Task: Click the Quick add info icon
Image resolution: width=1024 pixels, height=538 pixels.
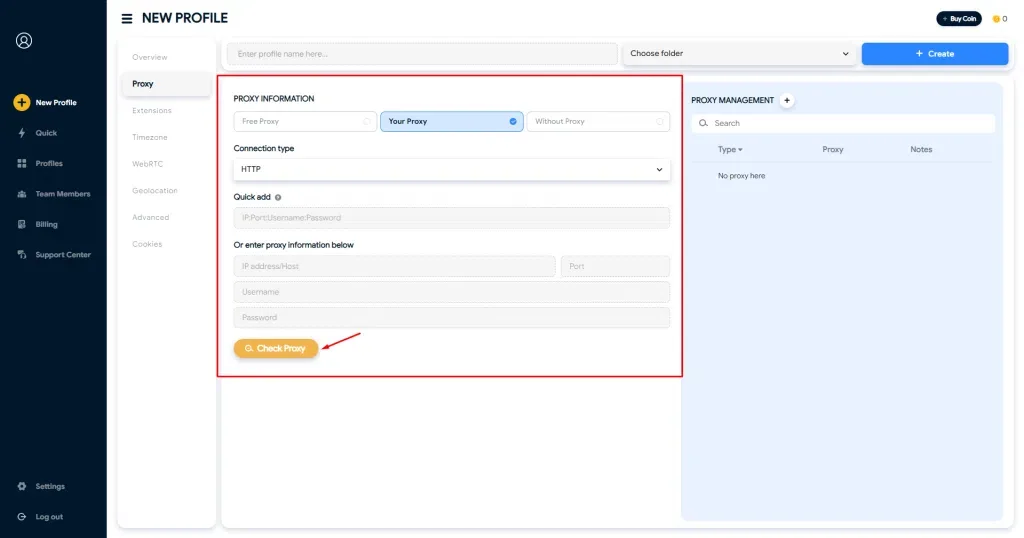Action: click(x=278, y=197)
